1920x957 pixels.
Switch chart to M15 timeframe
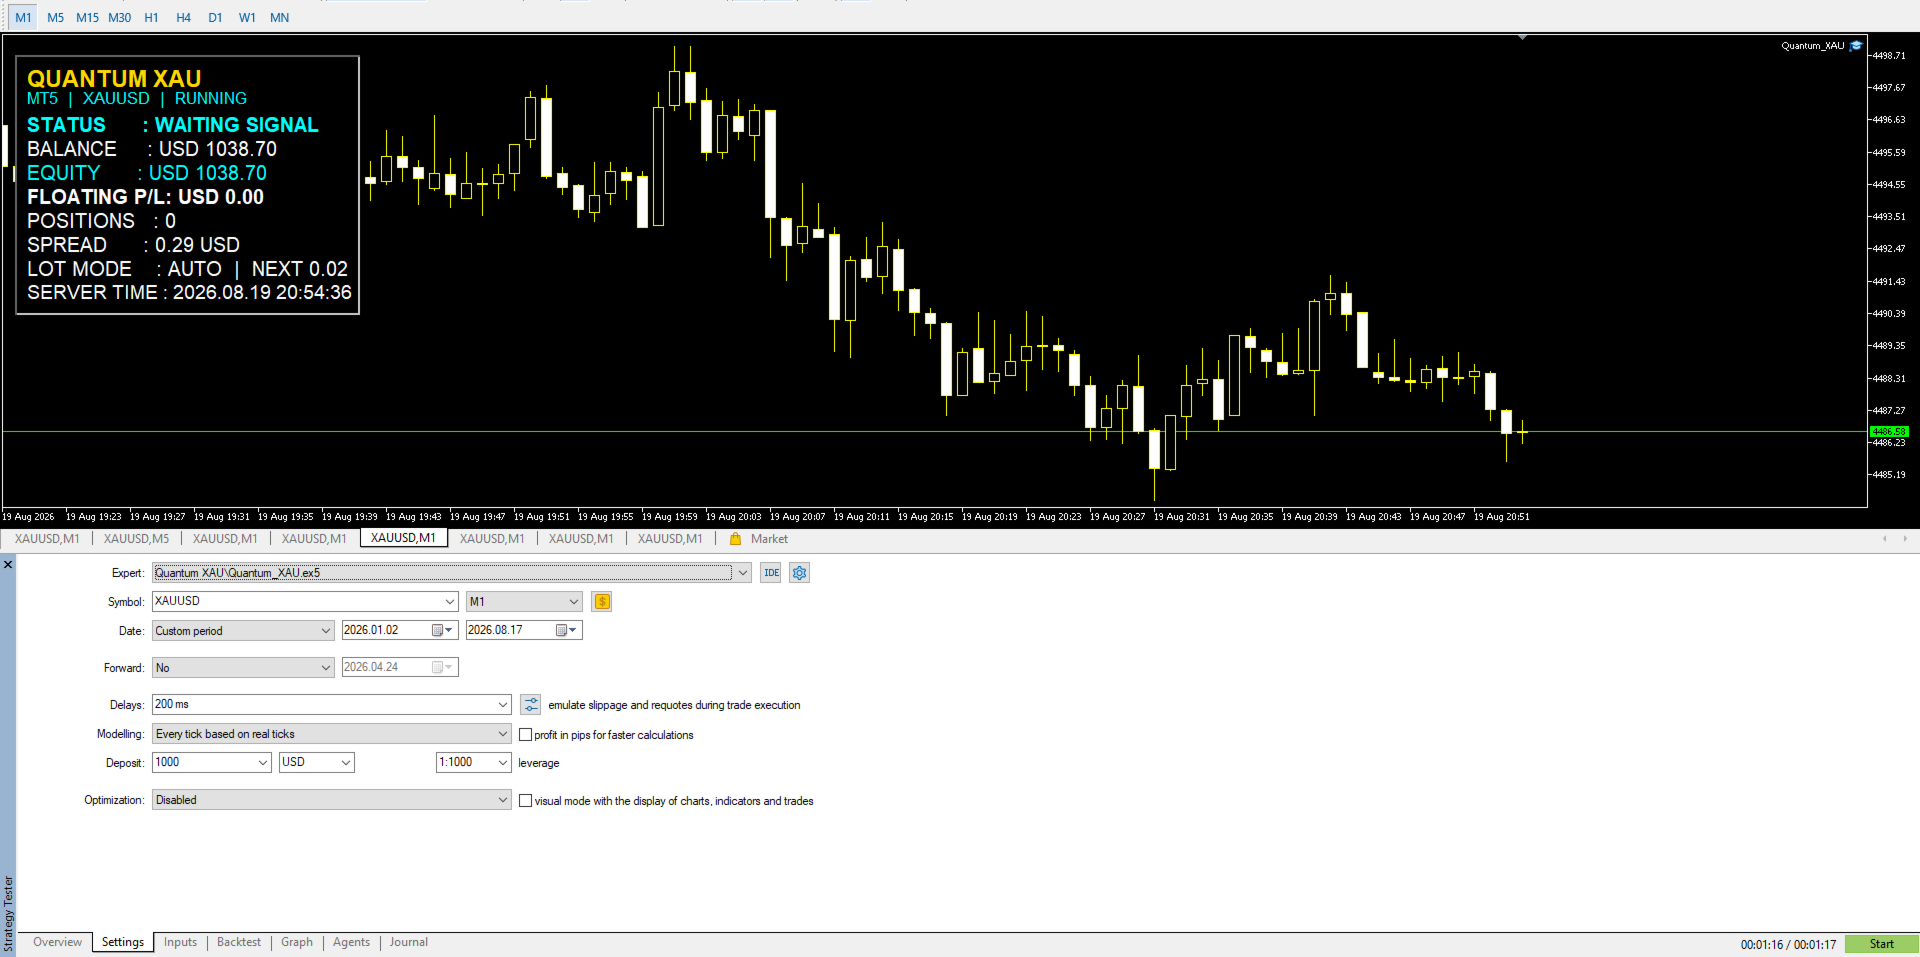pos(87,18)
